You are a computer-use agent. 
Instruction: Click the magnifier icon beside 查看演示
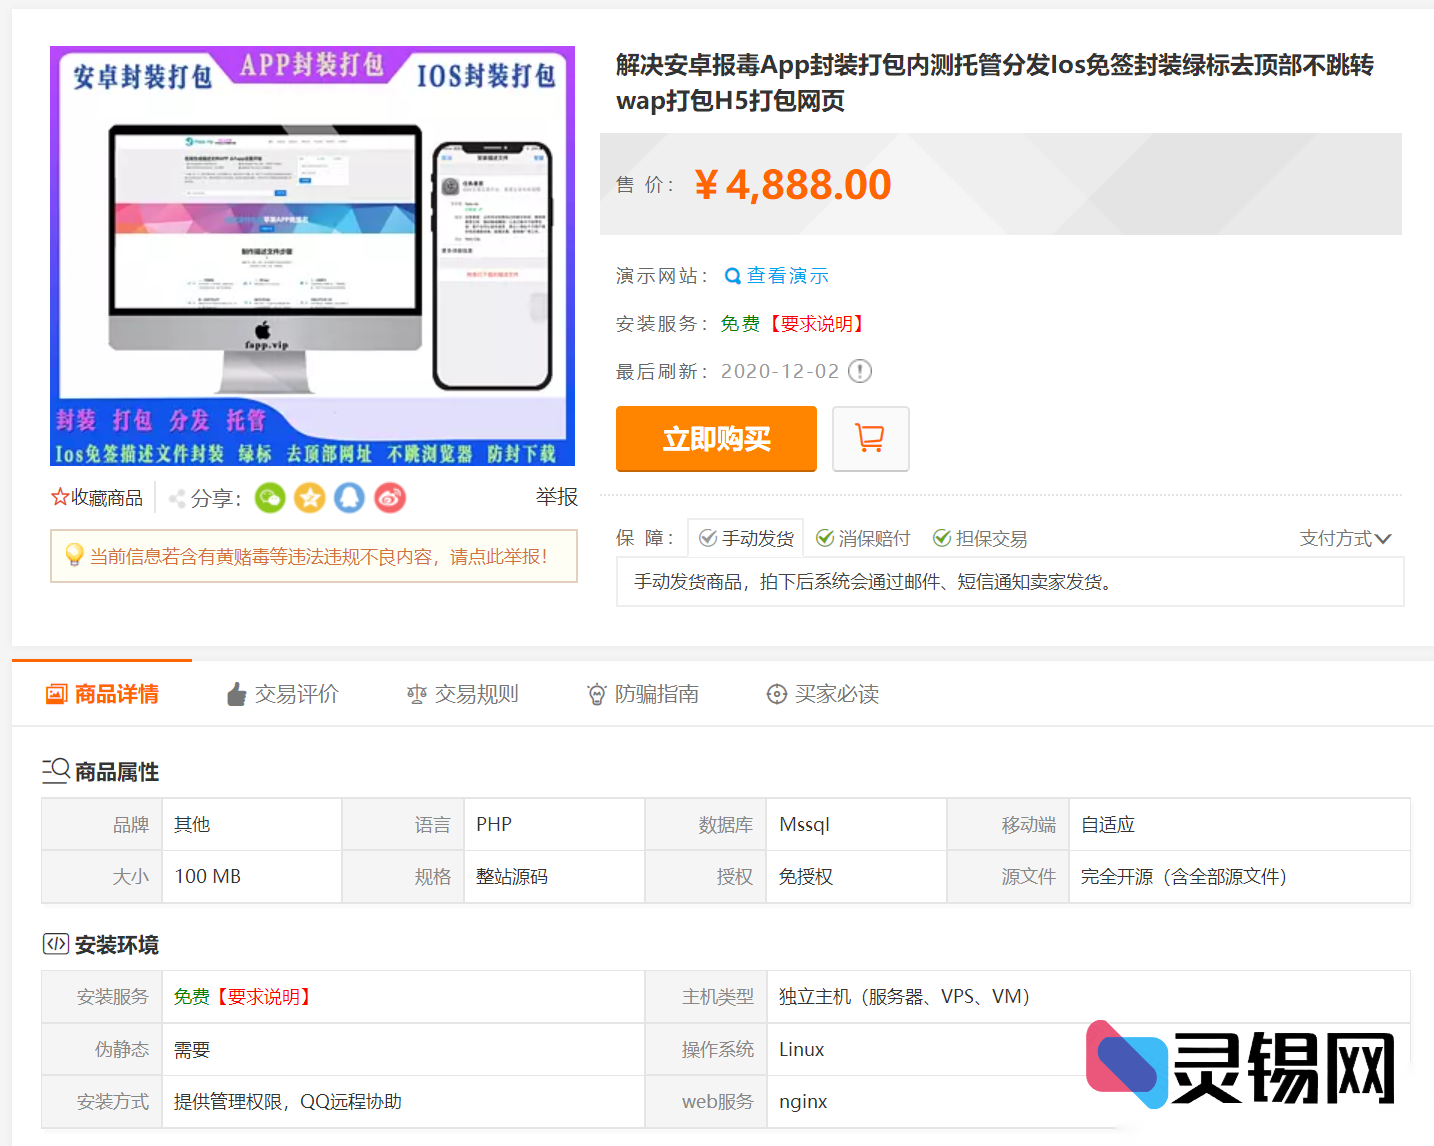(732, 276)
